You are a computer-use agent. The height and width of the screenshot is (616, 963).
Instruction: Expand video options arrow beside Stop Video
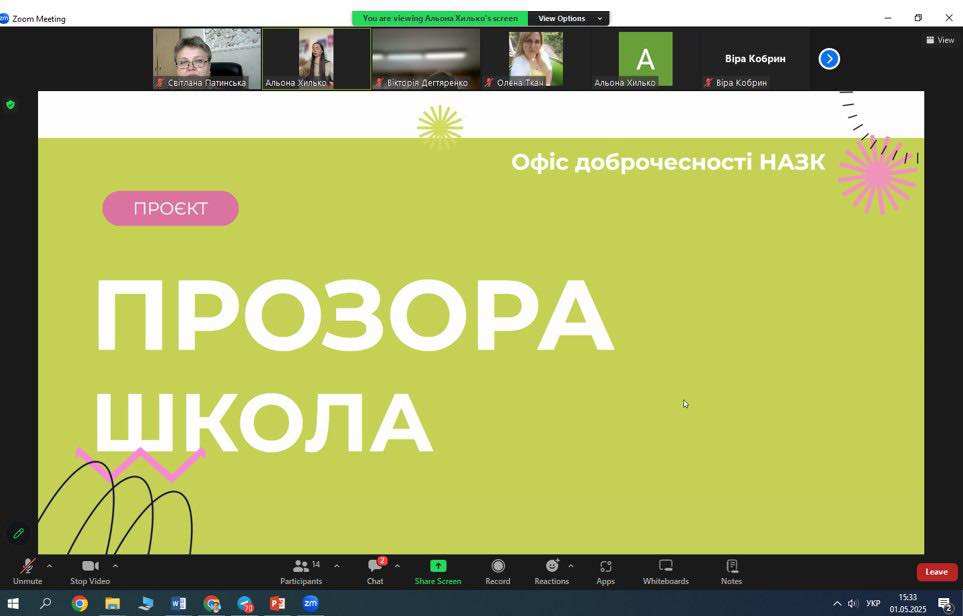pyautogui.click(x=115, y=566)
